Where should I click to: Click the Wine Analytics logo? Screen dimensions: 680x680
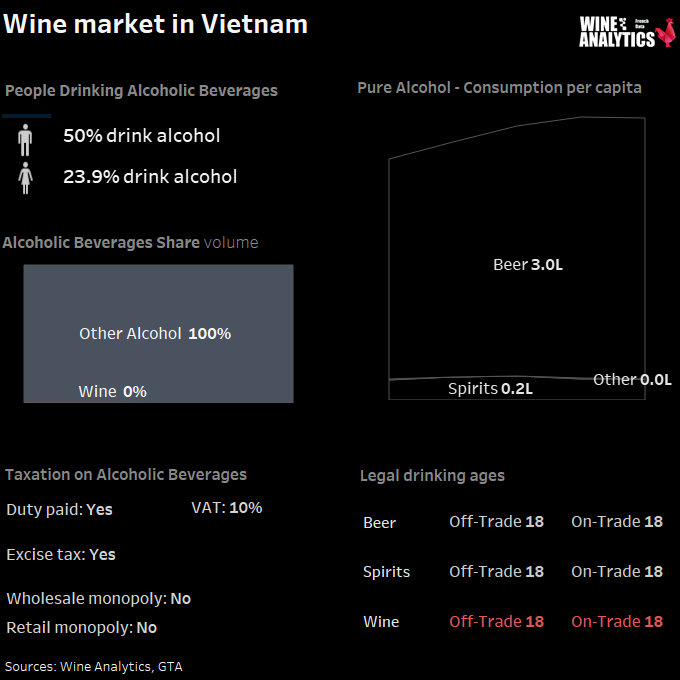[x=627, y=32]
